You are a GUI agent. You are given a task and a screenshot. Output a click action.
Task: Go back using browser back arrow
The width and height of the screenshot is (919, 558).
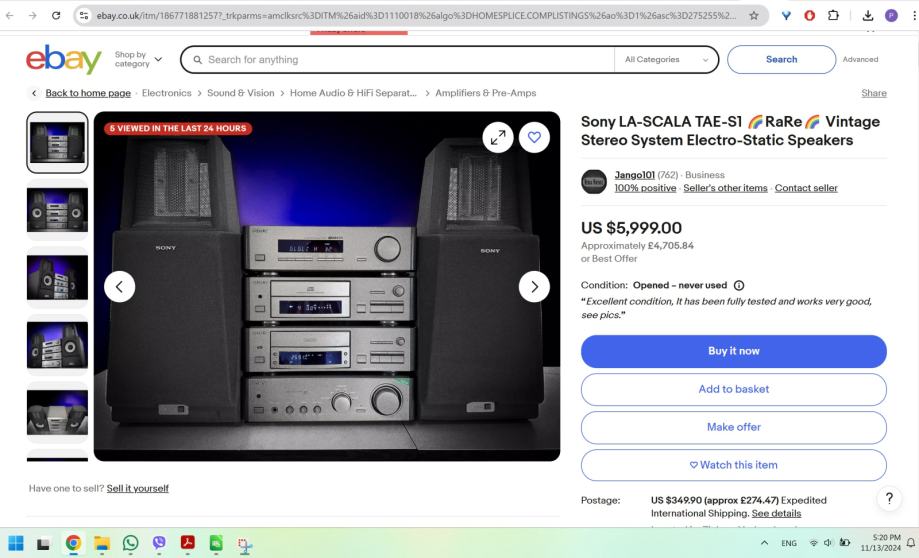click(x=9, y=16)
